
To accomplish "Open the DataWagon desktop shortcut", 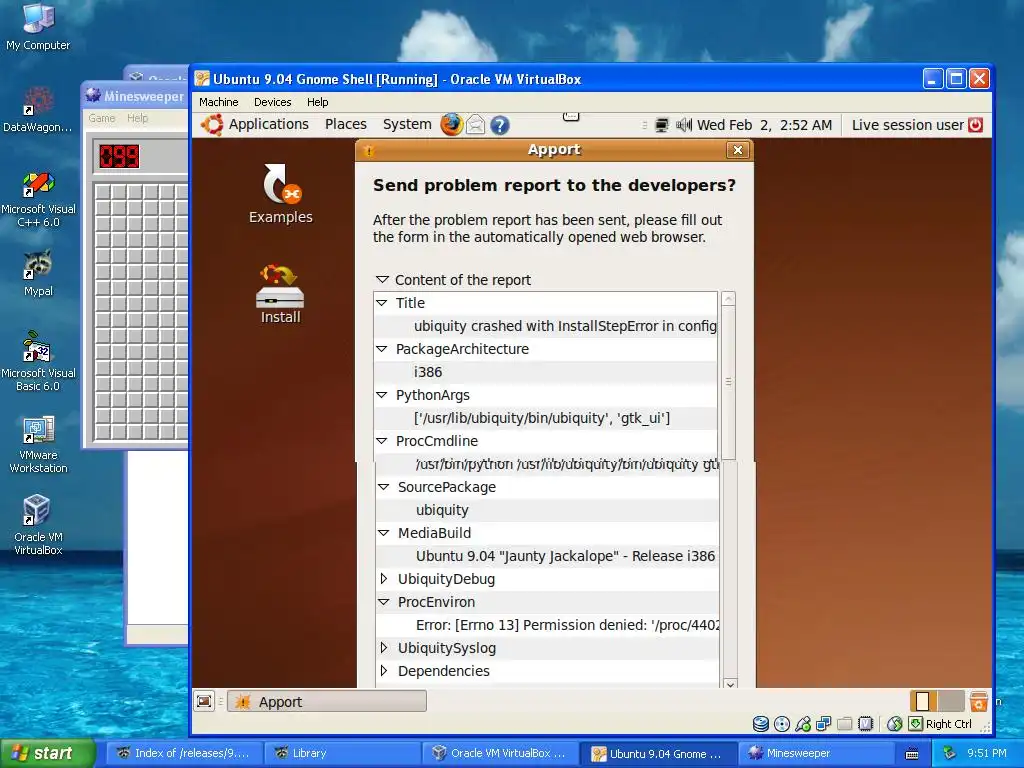I will pyautogui.click(x=38, y=110).
